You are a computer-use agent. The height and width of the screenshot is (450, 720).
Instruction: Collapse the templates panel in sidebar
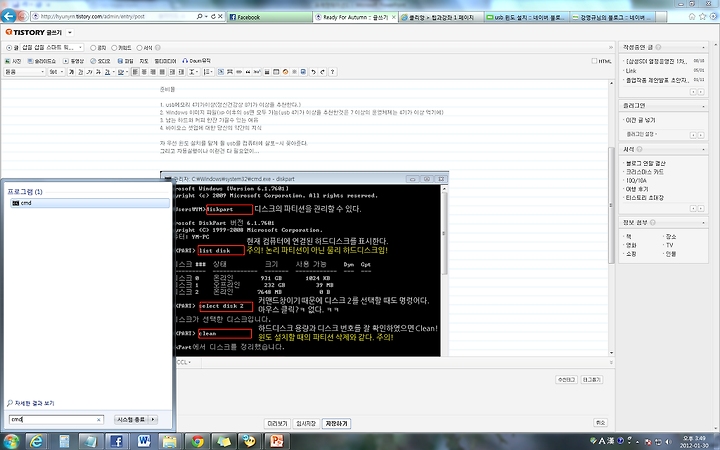[x=703, y=150]
